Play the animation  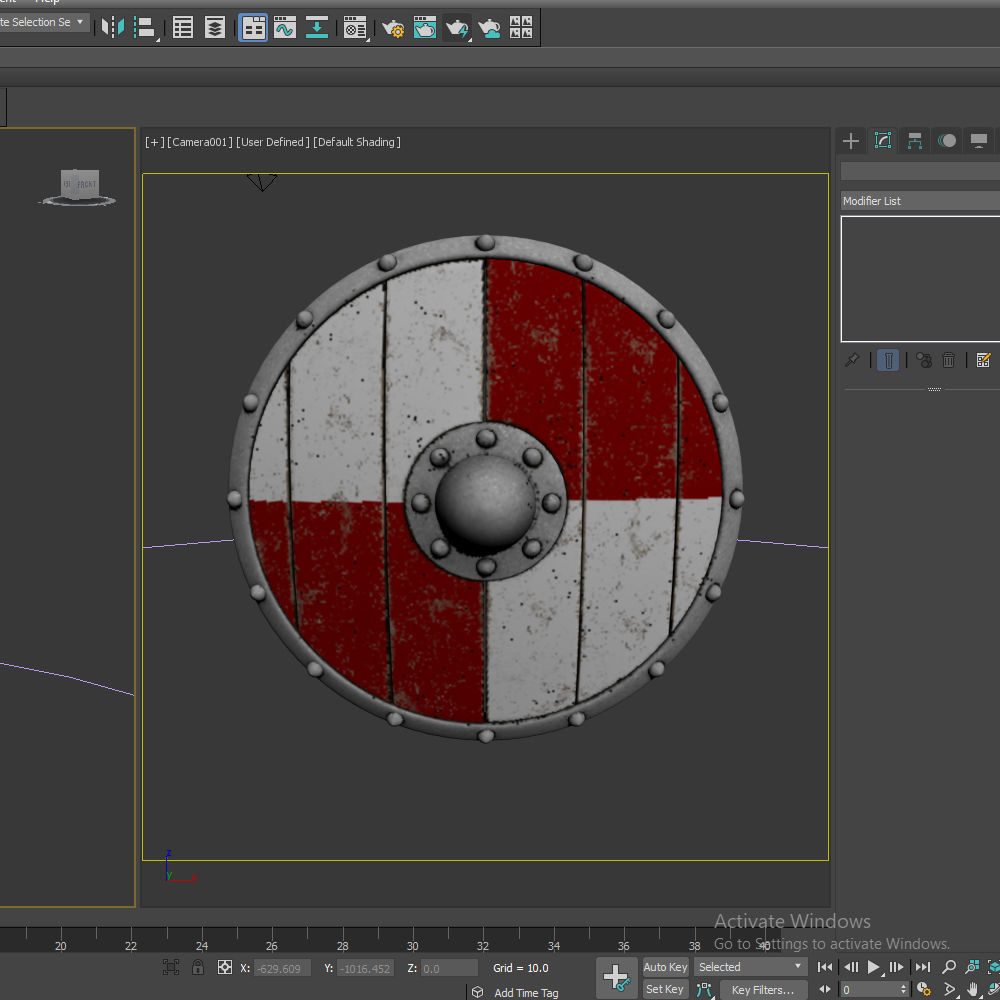(874, 967)
